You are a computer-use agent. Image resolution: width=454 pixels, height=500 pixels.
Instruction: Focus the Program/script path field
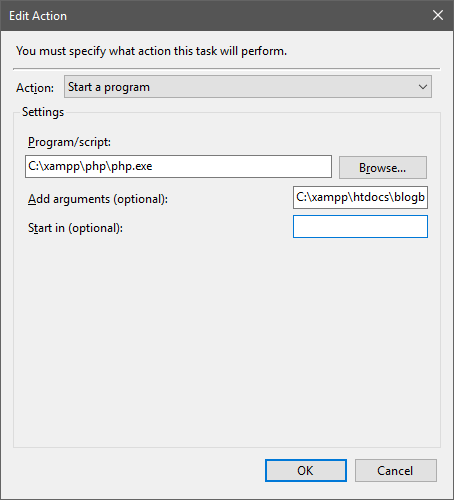[178, 166]
